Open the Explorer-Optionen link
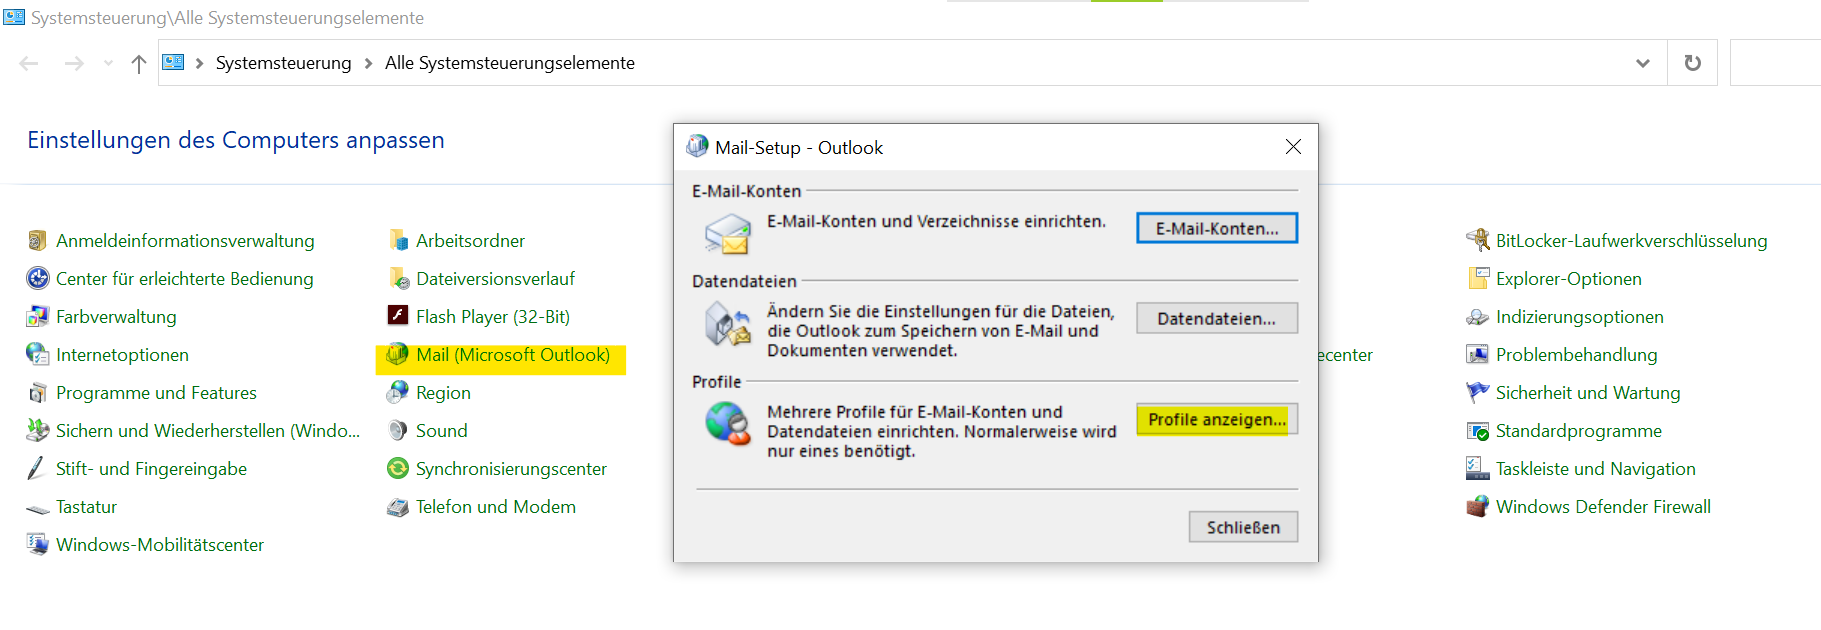1821x630 pixels. pyautogui.click(x=1569, y=279)
